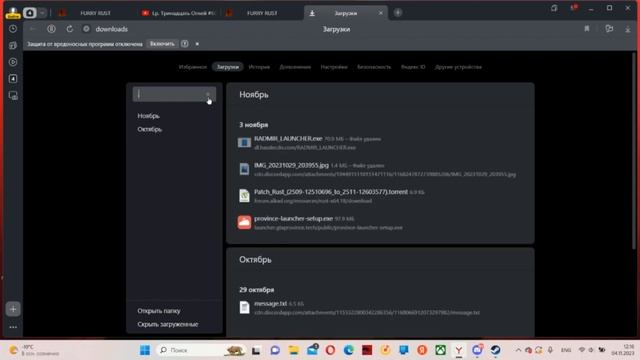Open the Яндекс ID section
The width and height of the screenshot is (640, 360).
413,67
